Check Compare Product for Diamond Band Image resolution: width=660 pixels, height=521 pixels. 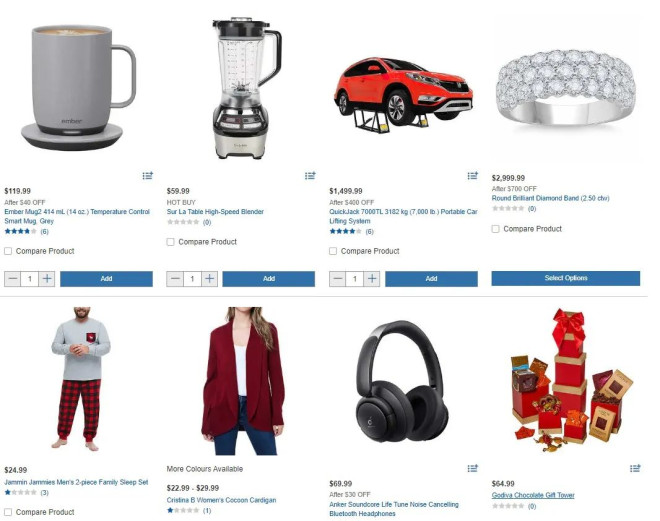point(495,229)
